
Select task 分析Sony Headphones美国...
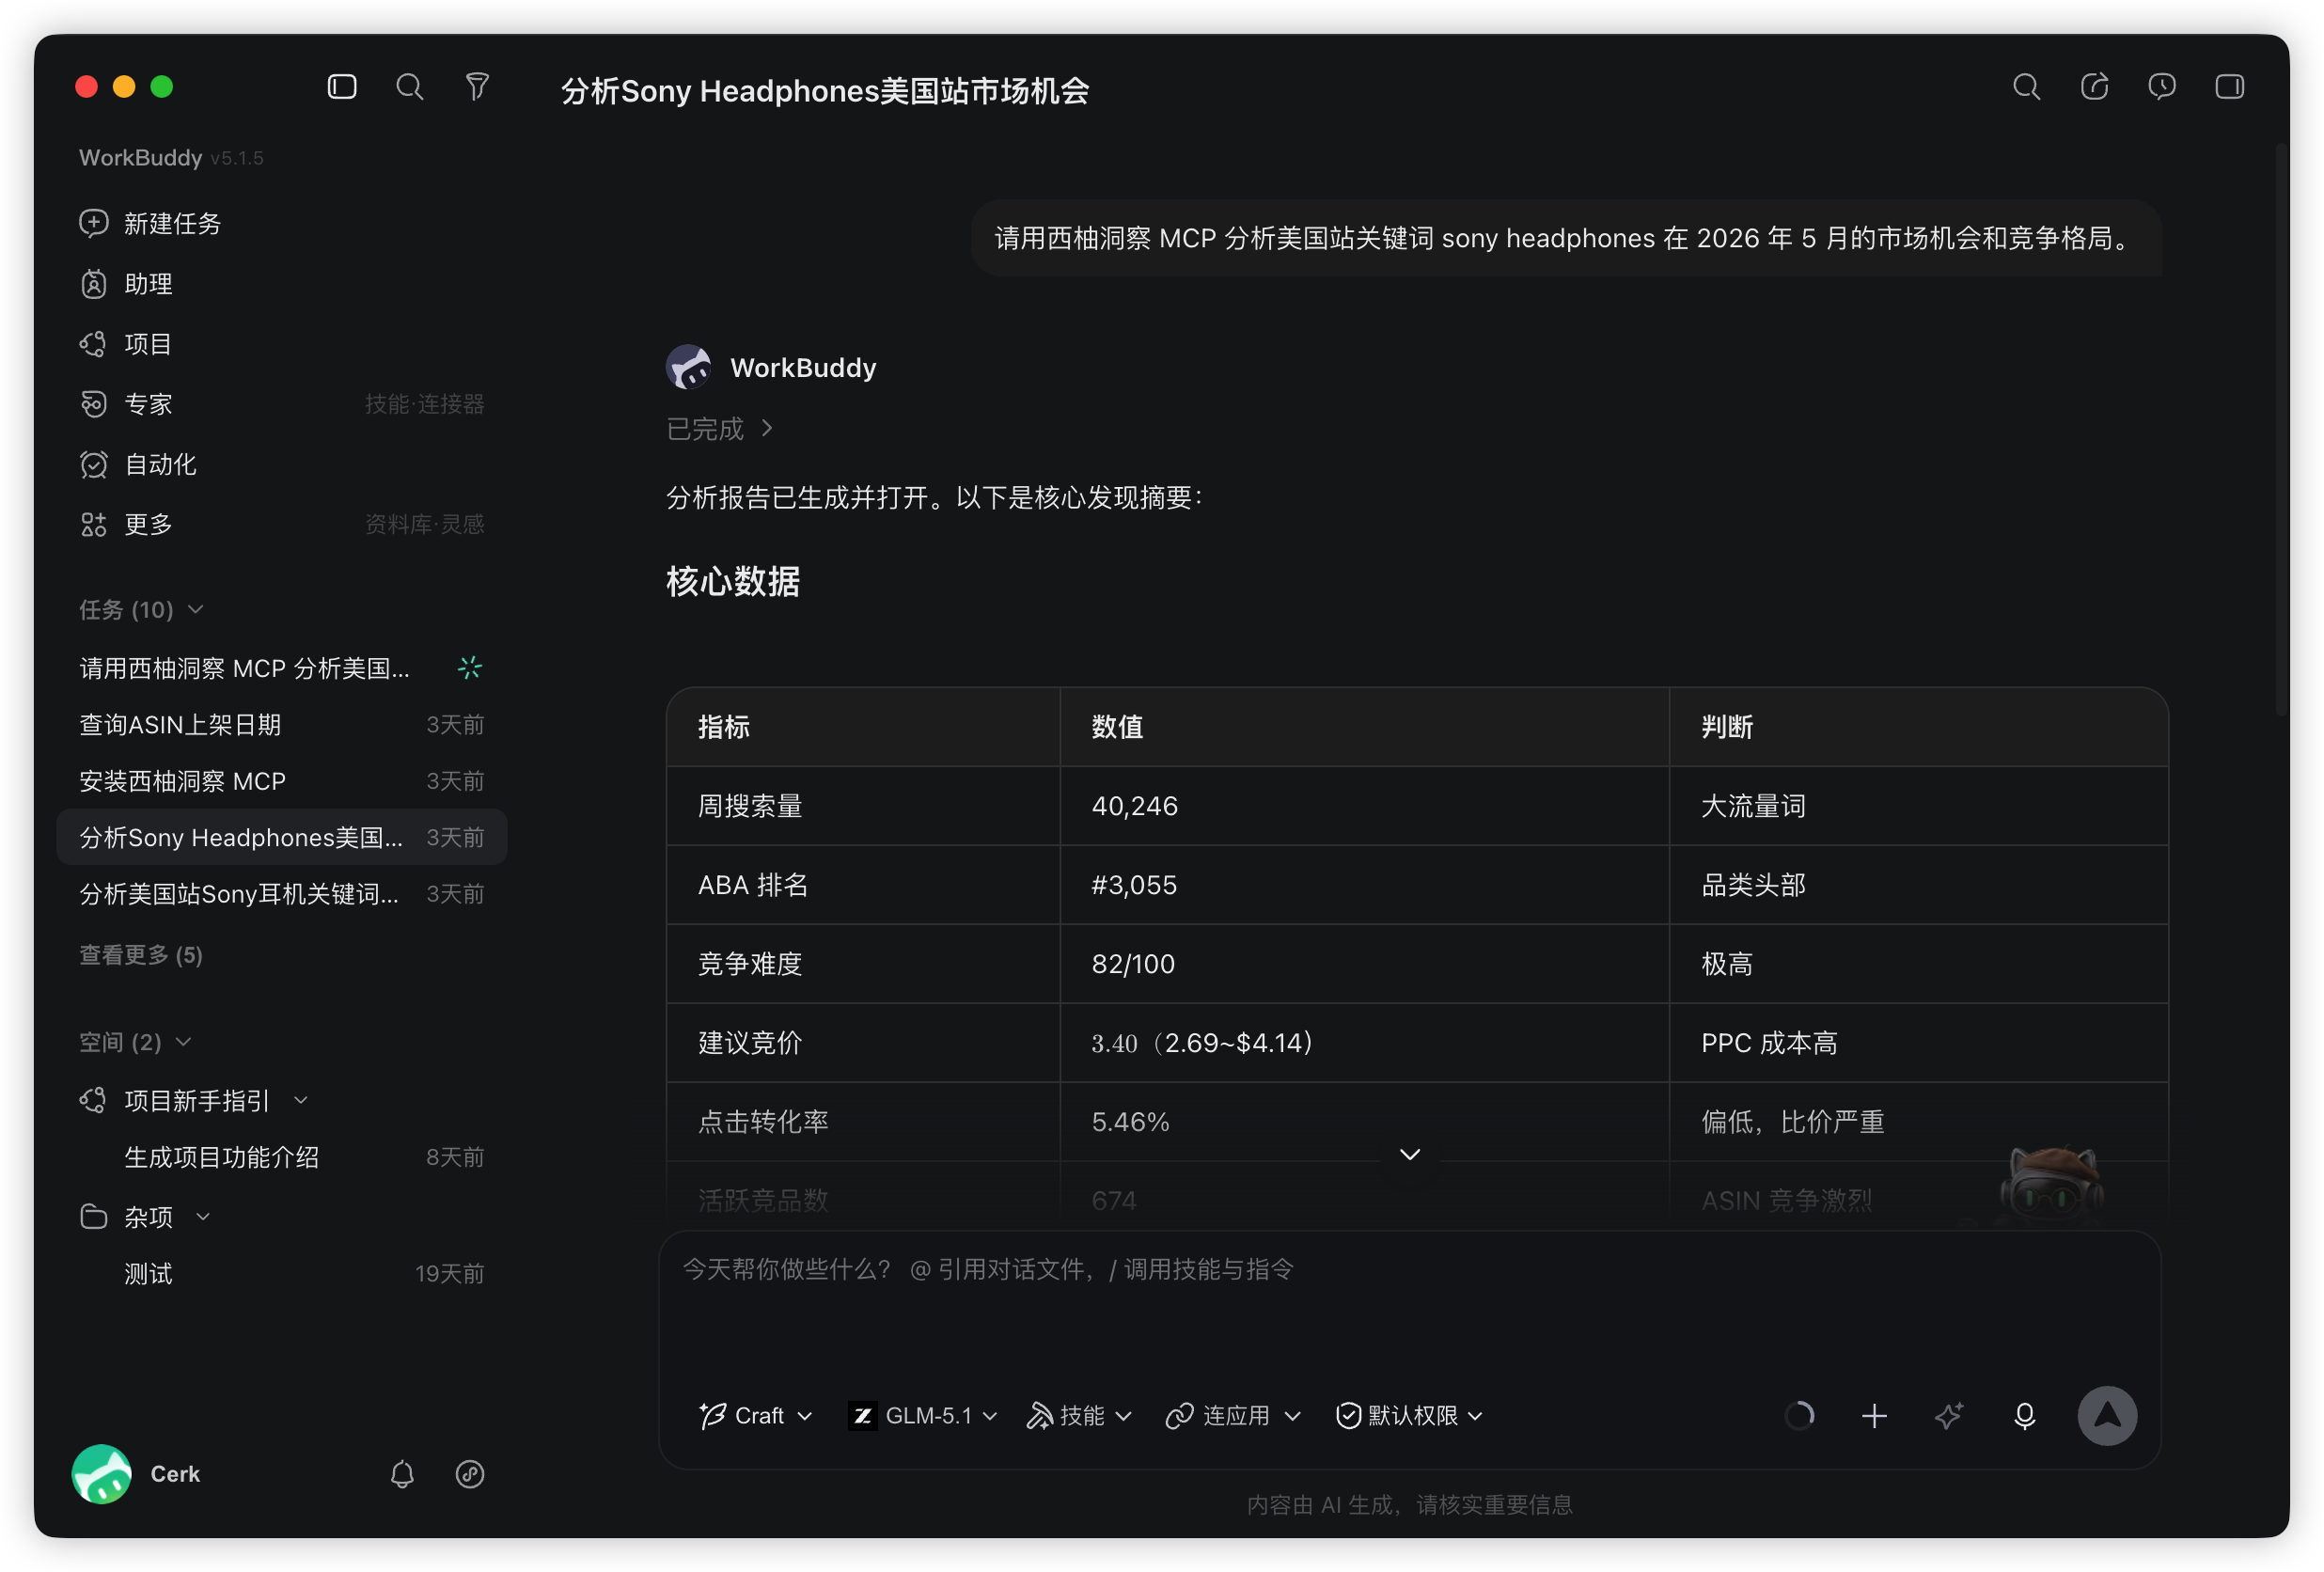(x=282, y=837)
